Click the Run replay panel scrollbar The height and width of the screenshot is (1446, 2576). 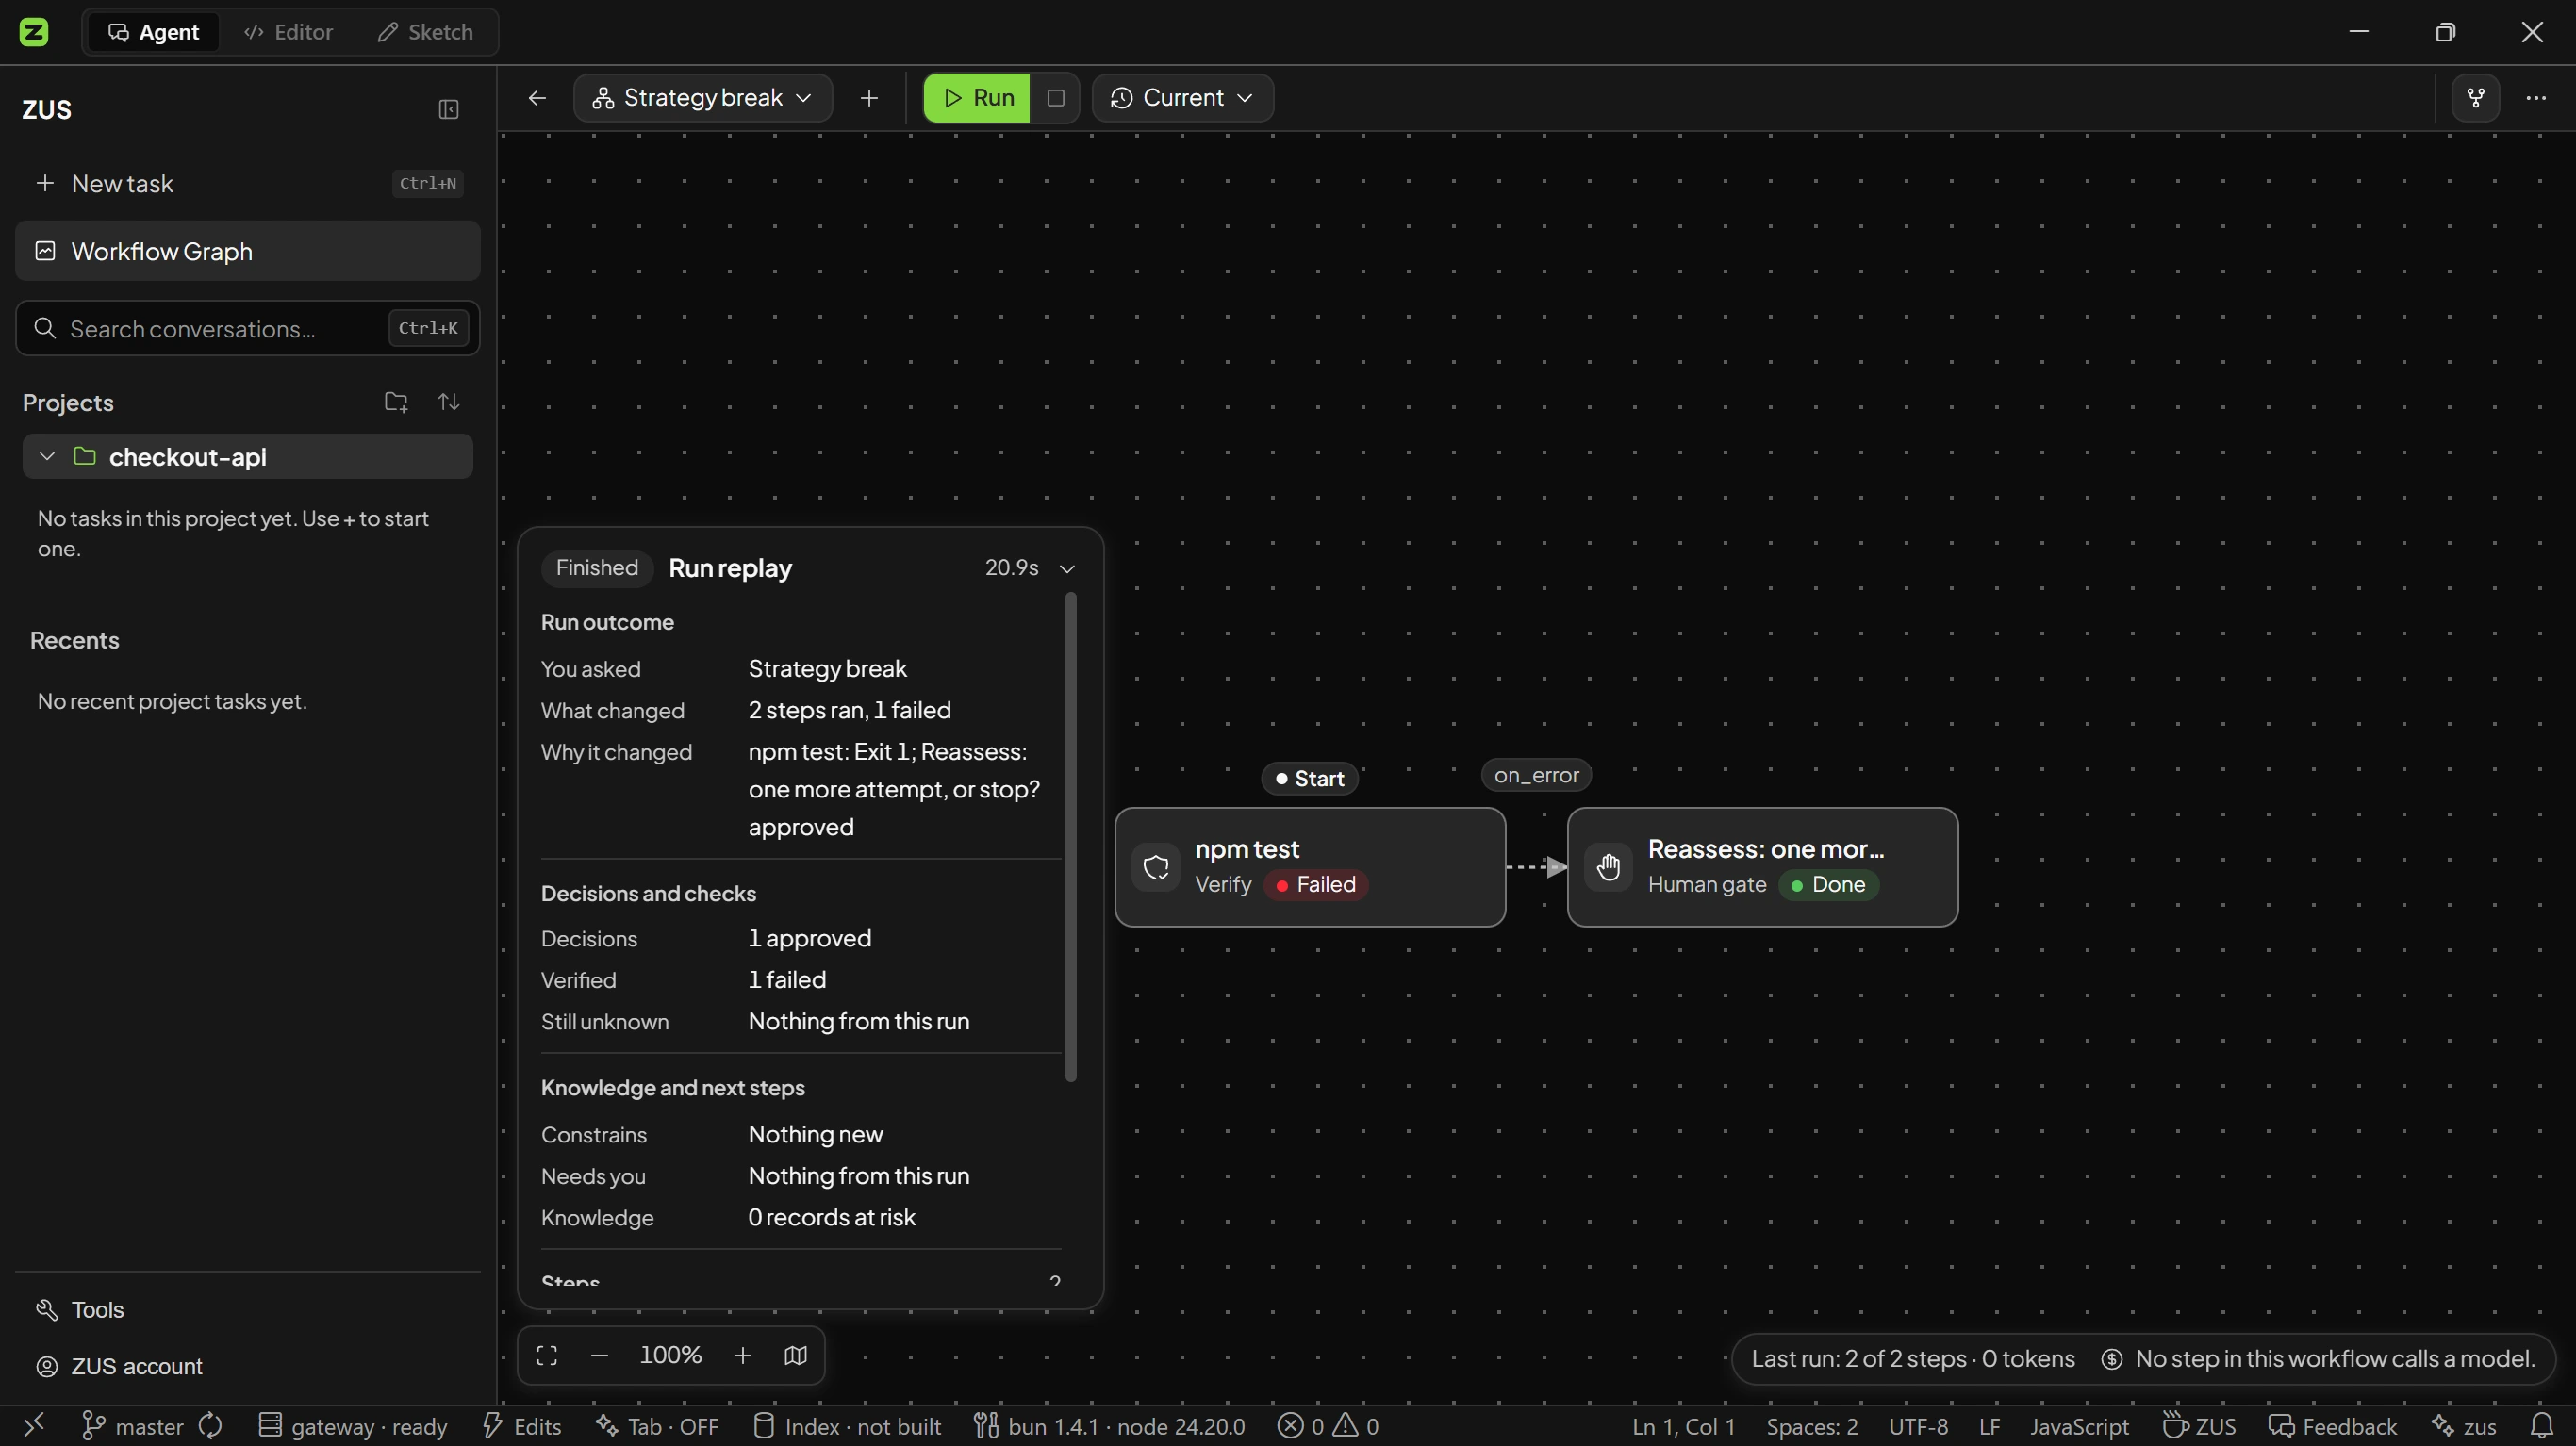(1071, 838)
